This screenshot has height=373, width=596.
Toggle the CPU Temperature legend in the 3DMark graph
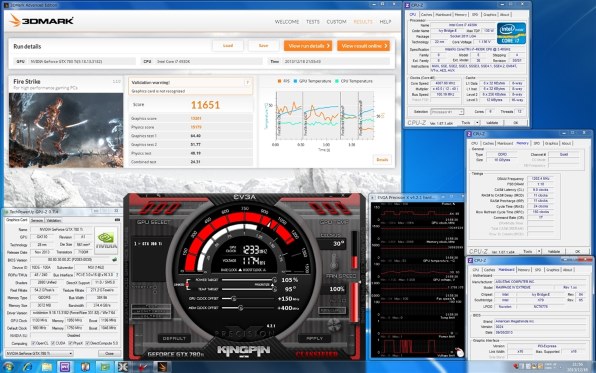pyautogui.click(x=354, y=81)
